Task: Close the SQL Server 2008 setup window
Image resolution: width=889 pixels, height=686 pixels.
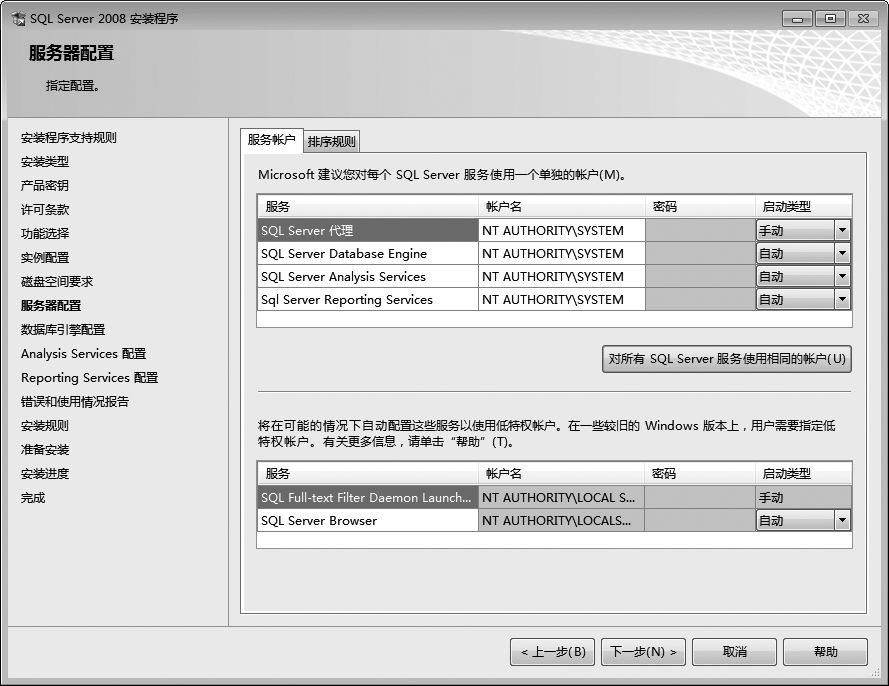Action: click(863, 19)
